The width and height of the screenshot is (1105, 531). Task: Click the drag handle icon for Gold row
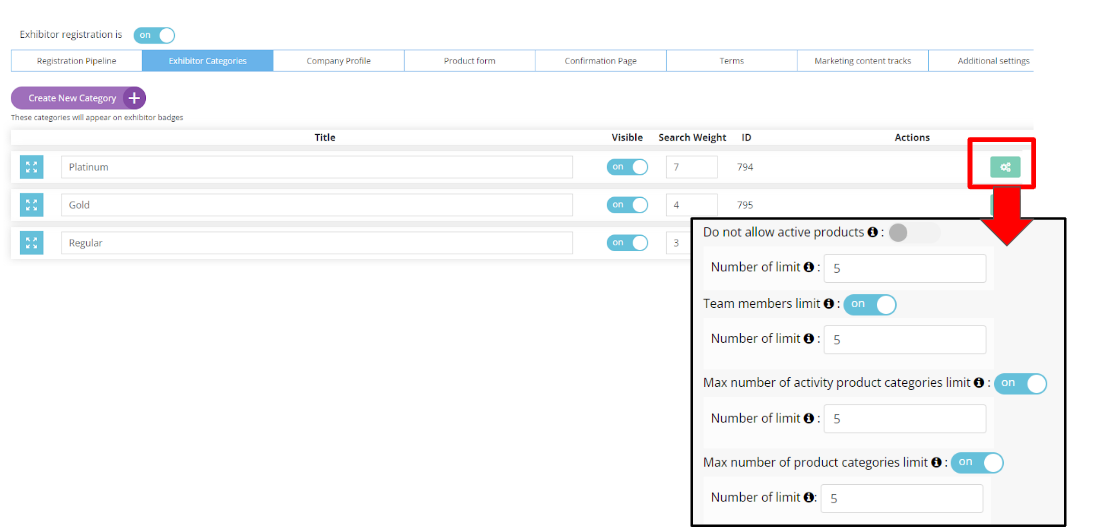point(31,205)
